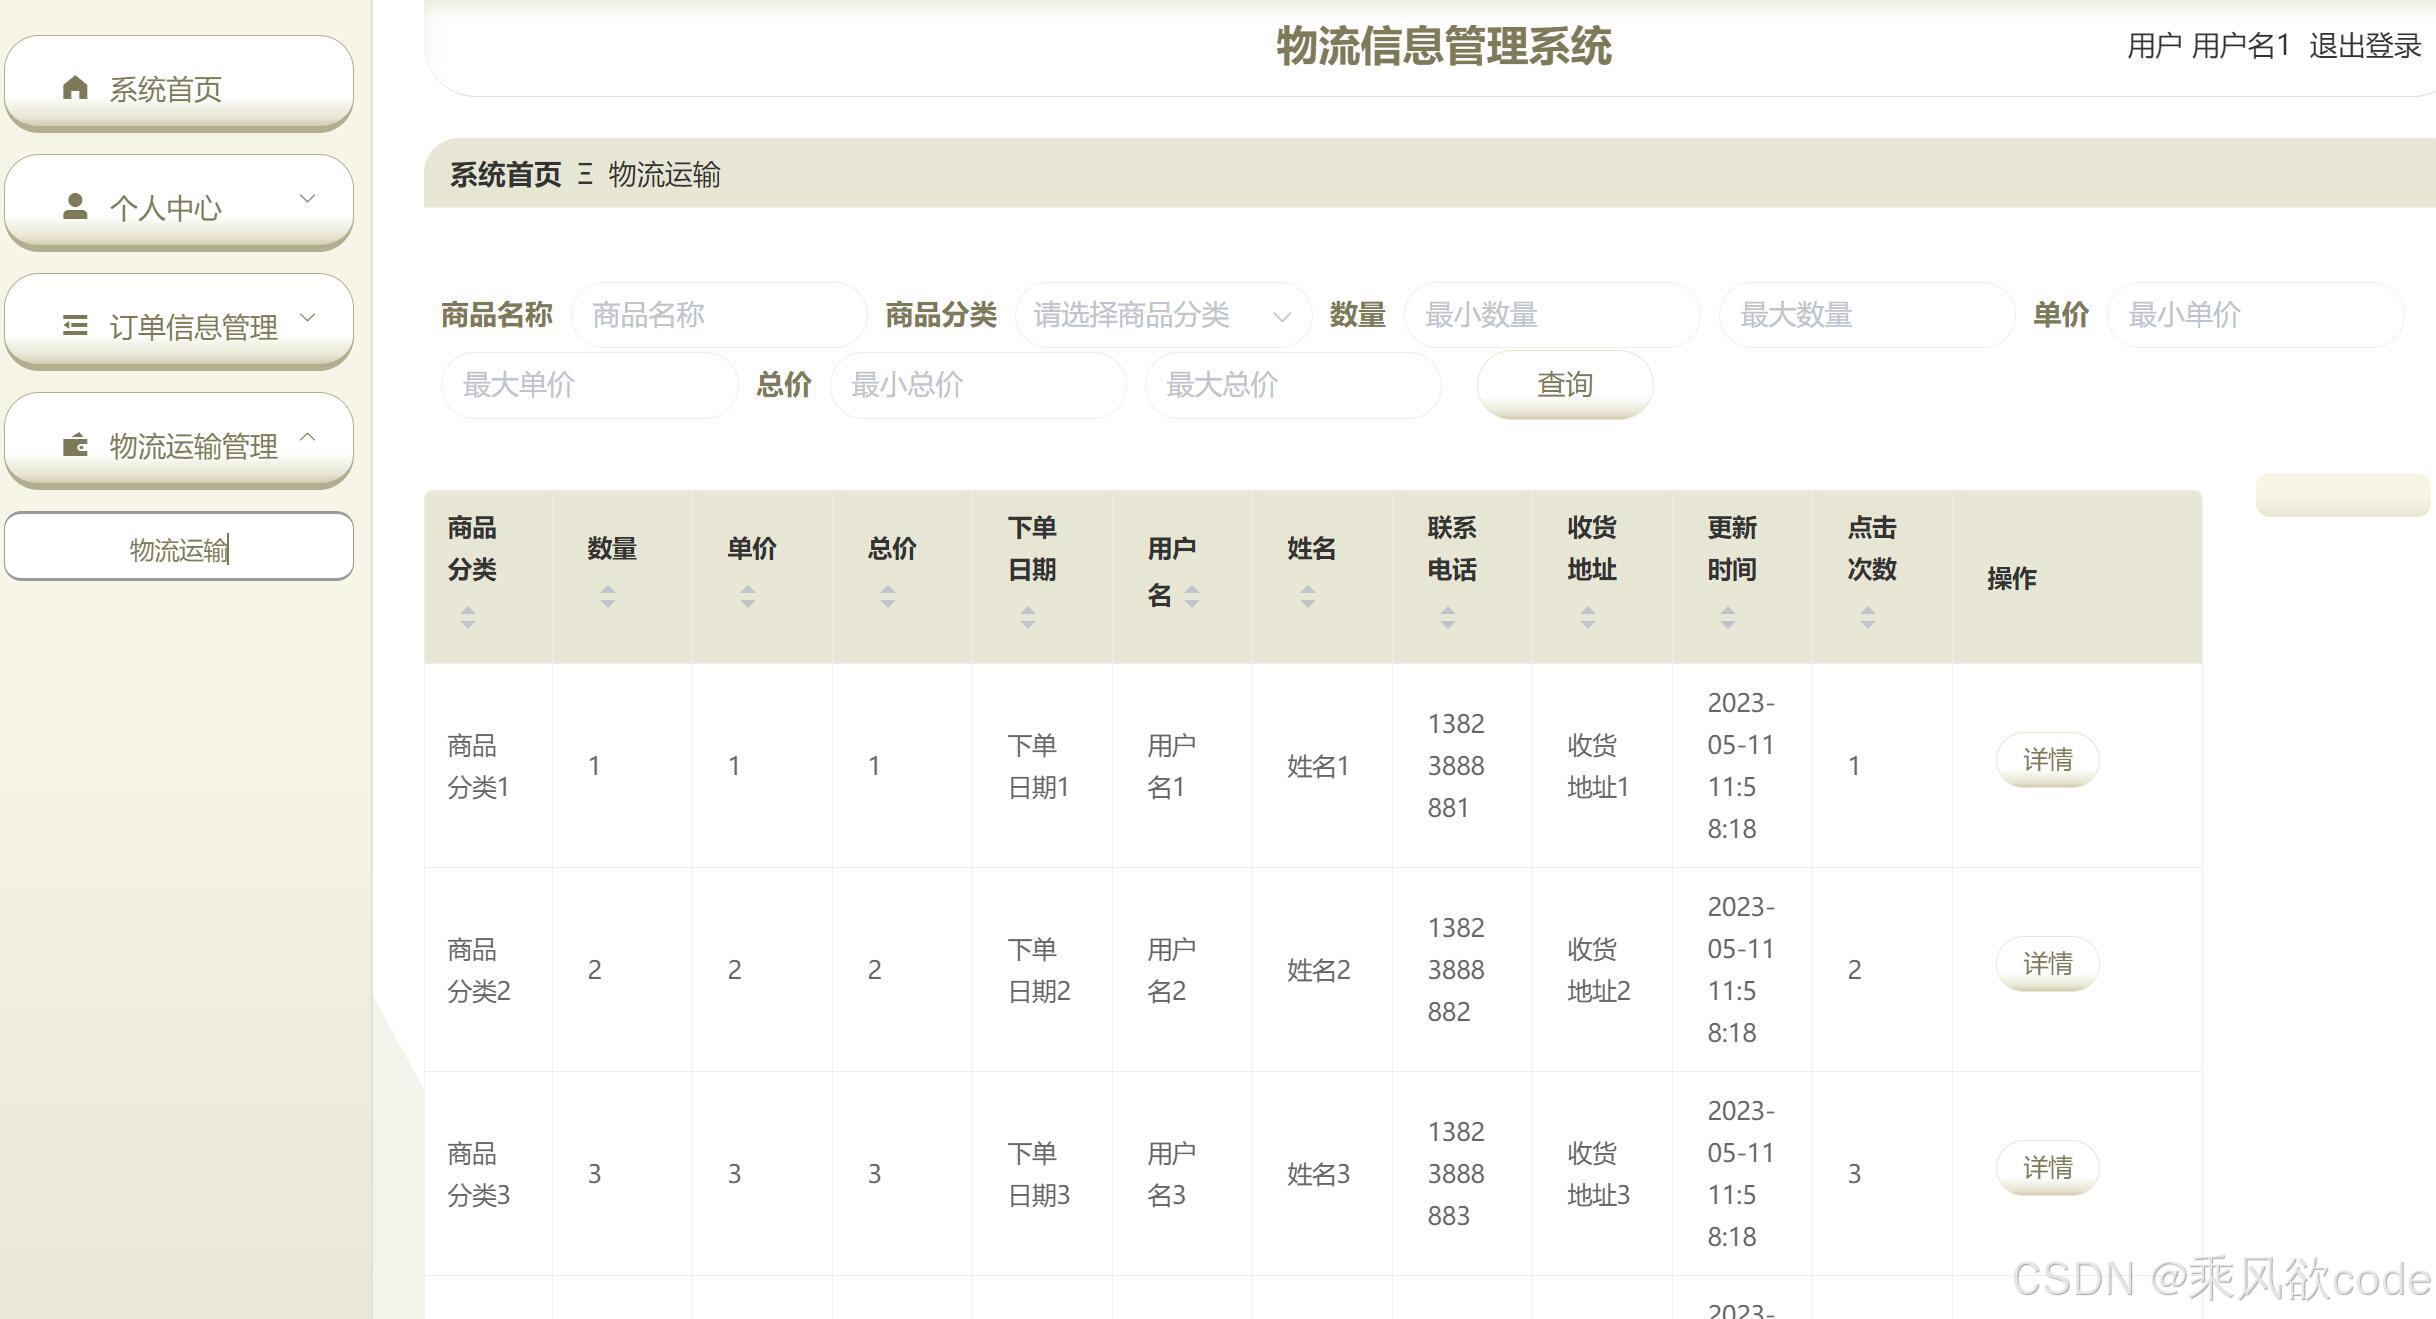Click the 查询 search button
Viewport: 2436px width, 1319px height.
click(1564, 385)
